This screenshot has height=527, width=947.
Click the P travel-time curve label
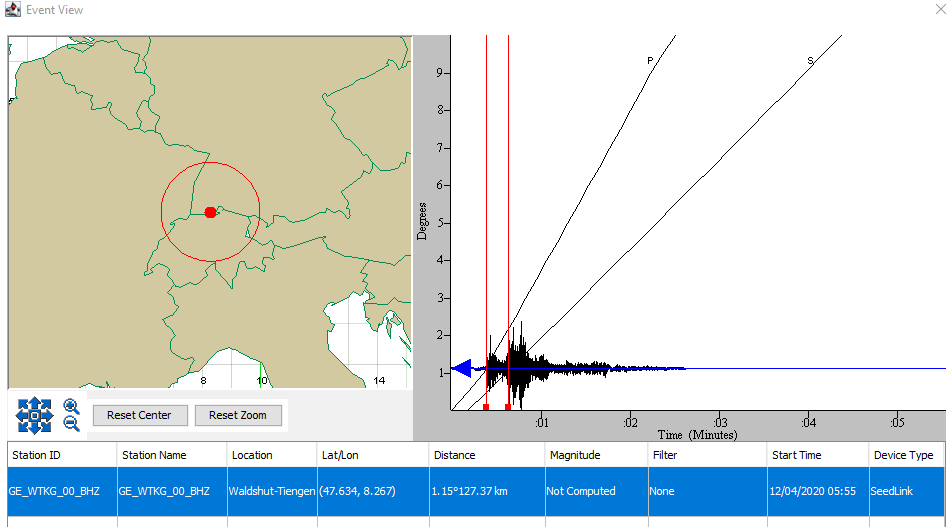pos(650,61)
